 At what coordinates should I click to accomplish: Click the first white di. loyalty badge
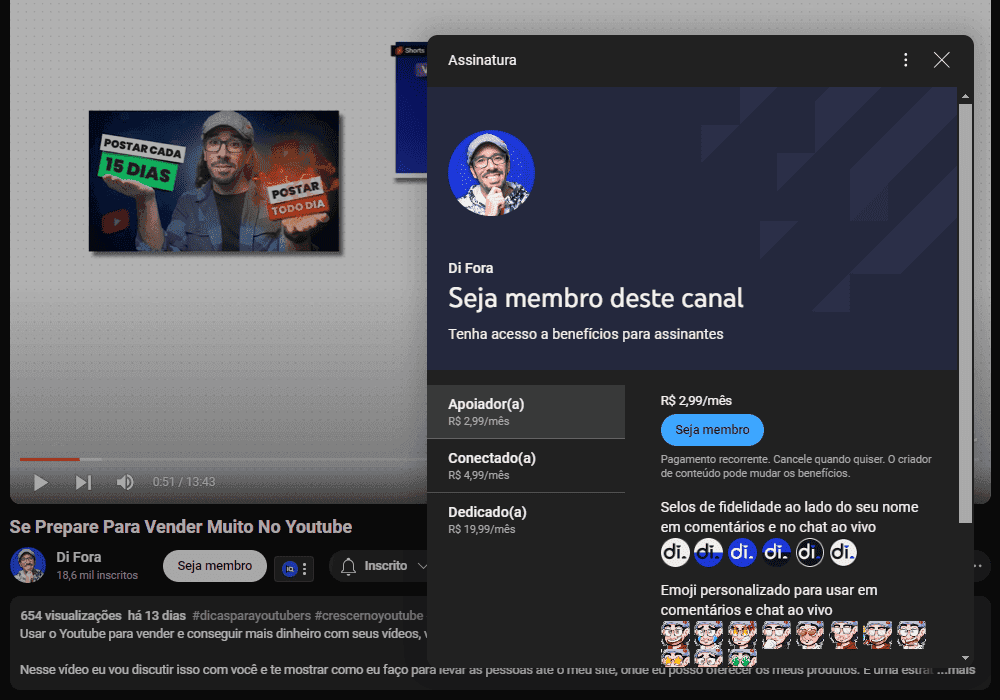(675, 553)
